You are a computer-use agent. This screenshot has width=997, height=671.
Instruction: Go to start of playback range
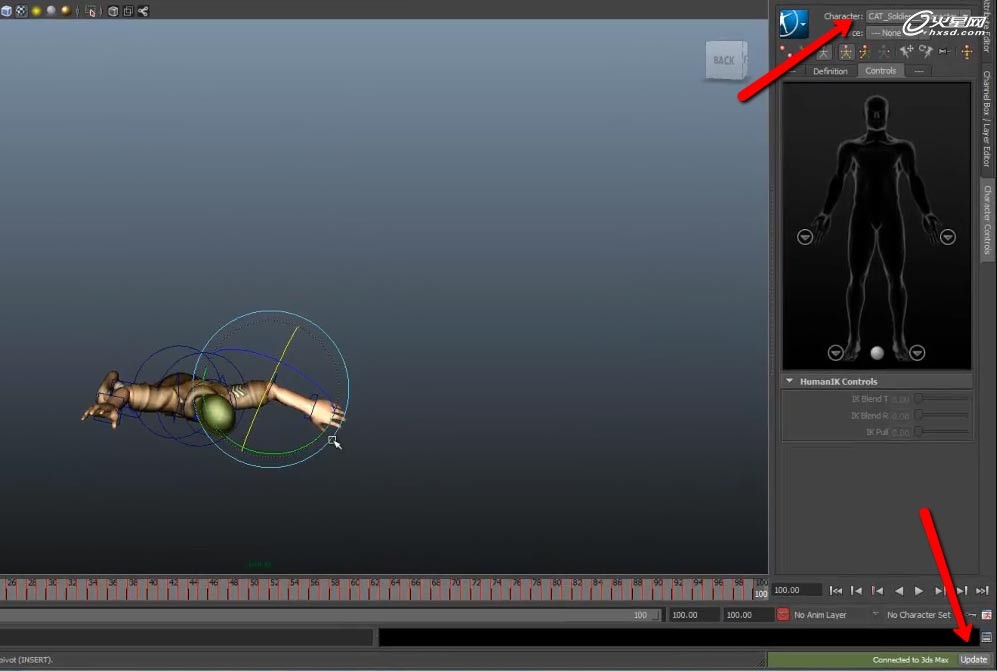(x=835, y=591)
